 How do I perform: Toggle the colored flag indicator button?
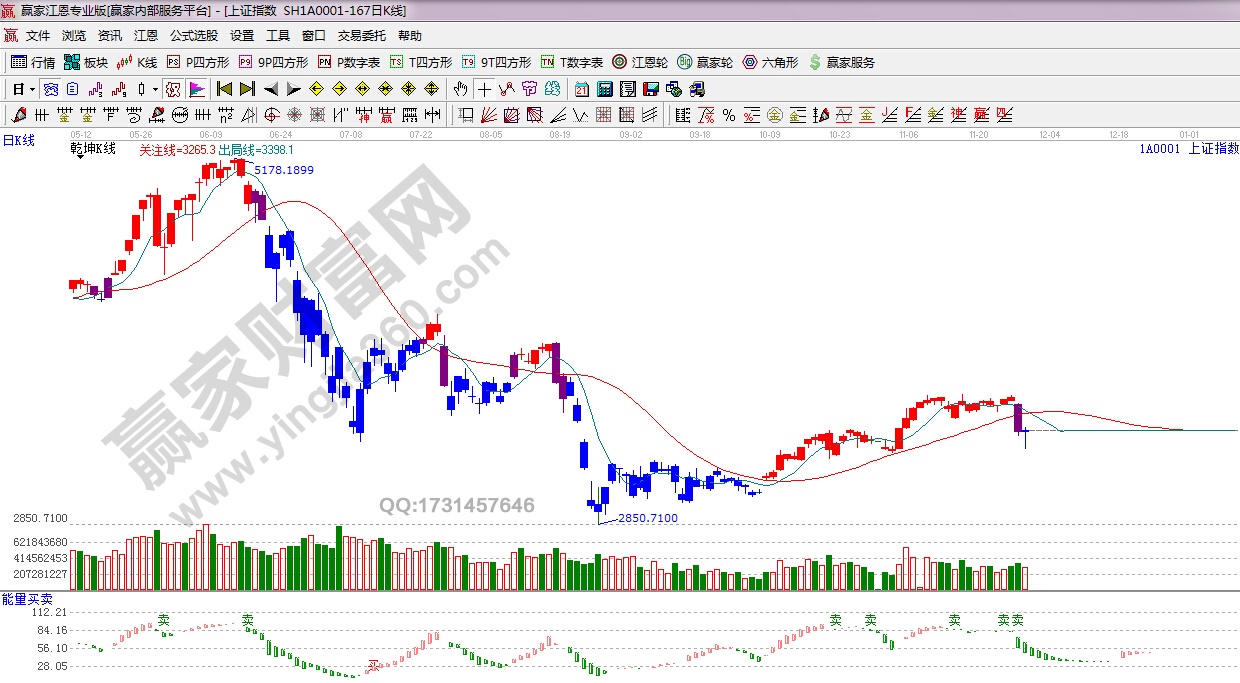click(197, 89)
